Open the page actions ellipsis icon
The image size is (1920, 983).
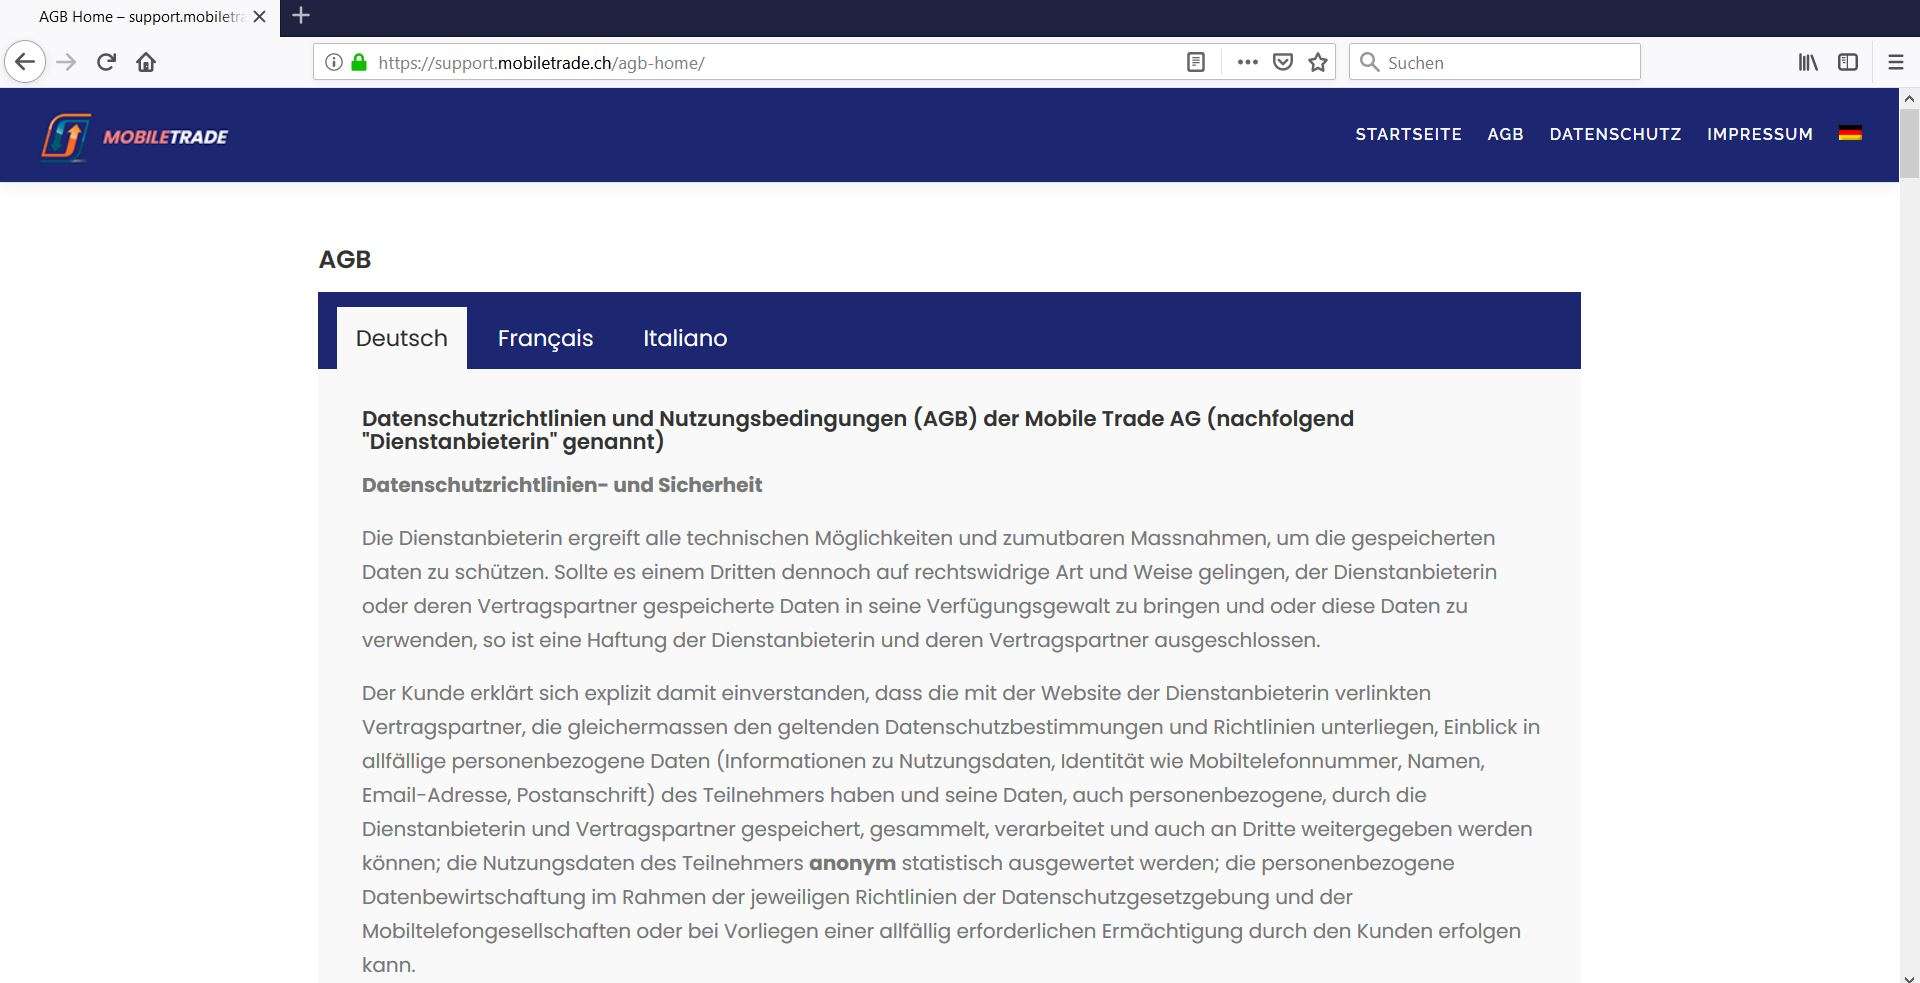[1247, 61]
